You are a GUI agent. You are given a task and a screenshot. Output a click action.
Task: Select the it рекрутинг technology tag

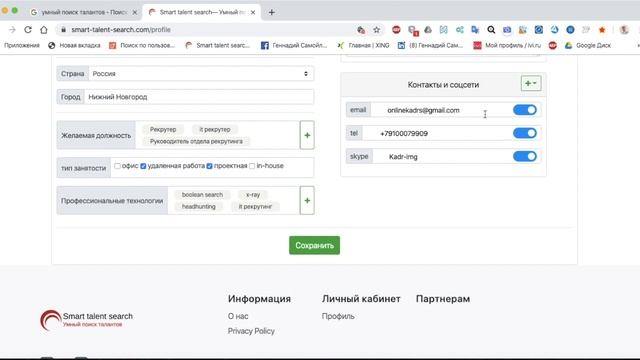pos(255,207)
